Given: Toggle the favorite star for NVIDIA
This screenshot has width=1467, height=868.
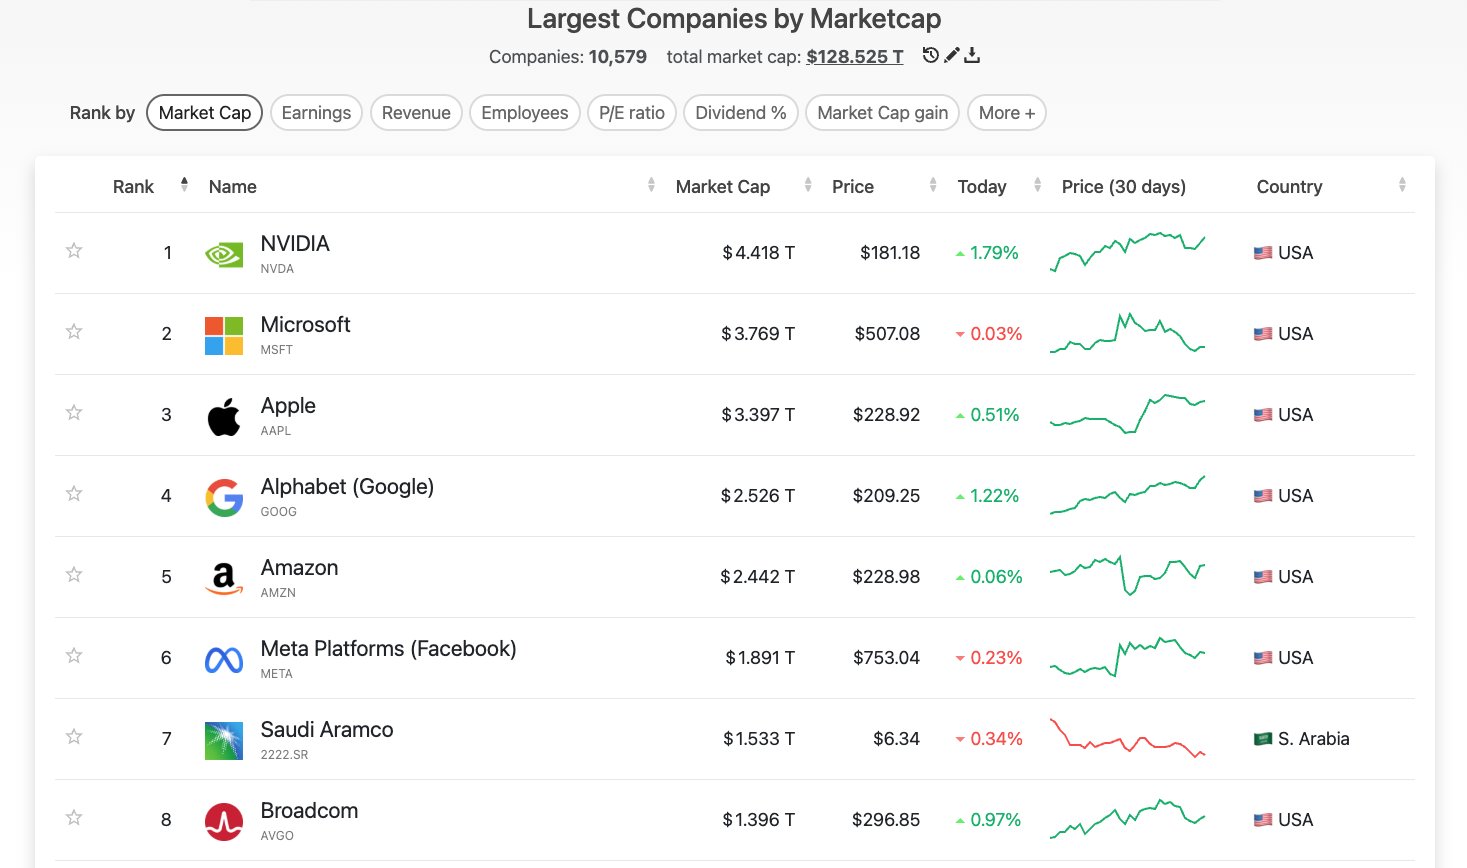Looking at the screenshot, I should pyautogui.click(x=74, y=251).
